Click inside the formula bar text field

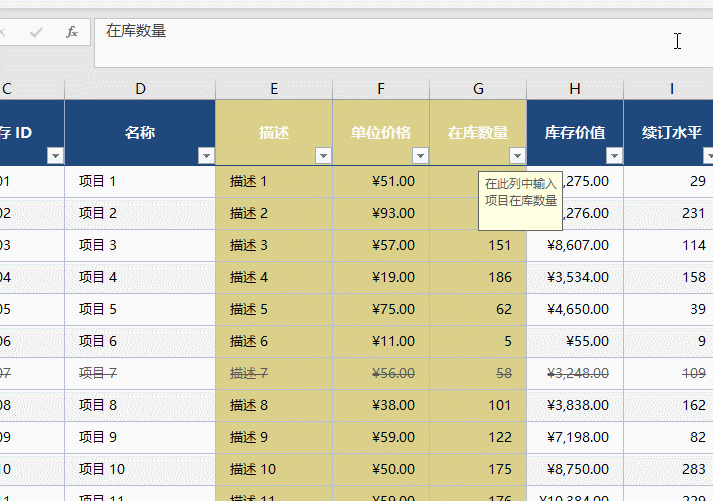click(404, 43)
